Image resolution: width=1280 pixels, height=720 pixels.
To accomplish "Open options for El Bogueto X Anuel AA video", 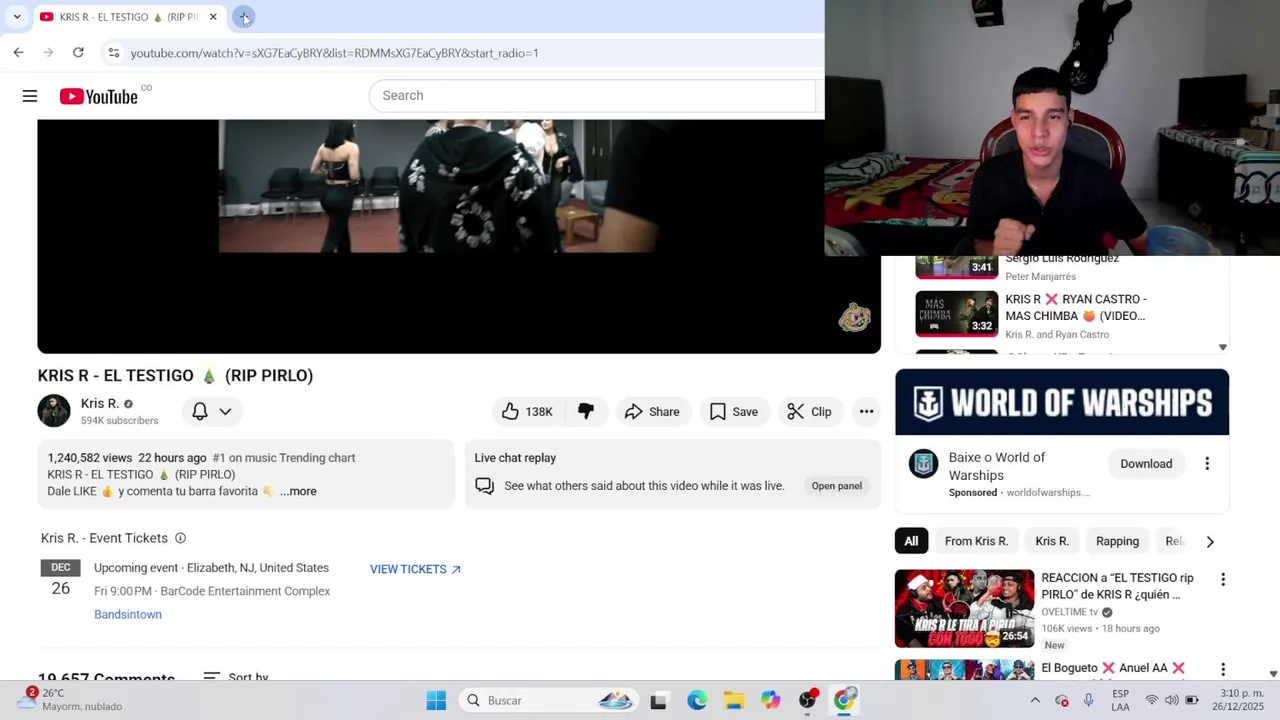I will pyautogui.click(x=1222, y=669).
